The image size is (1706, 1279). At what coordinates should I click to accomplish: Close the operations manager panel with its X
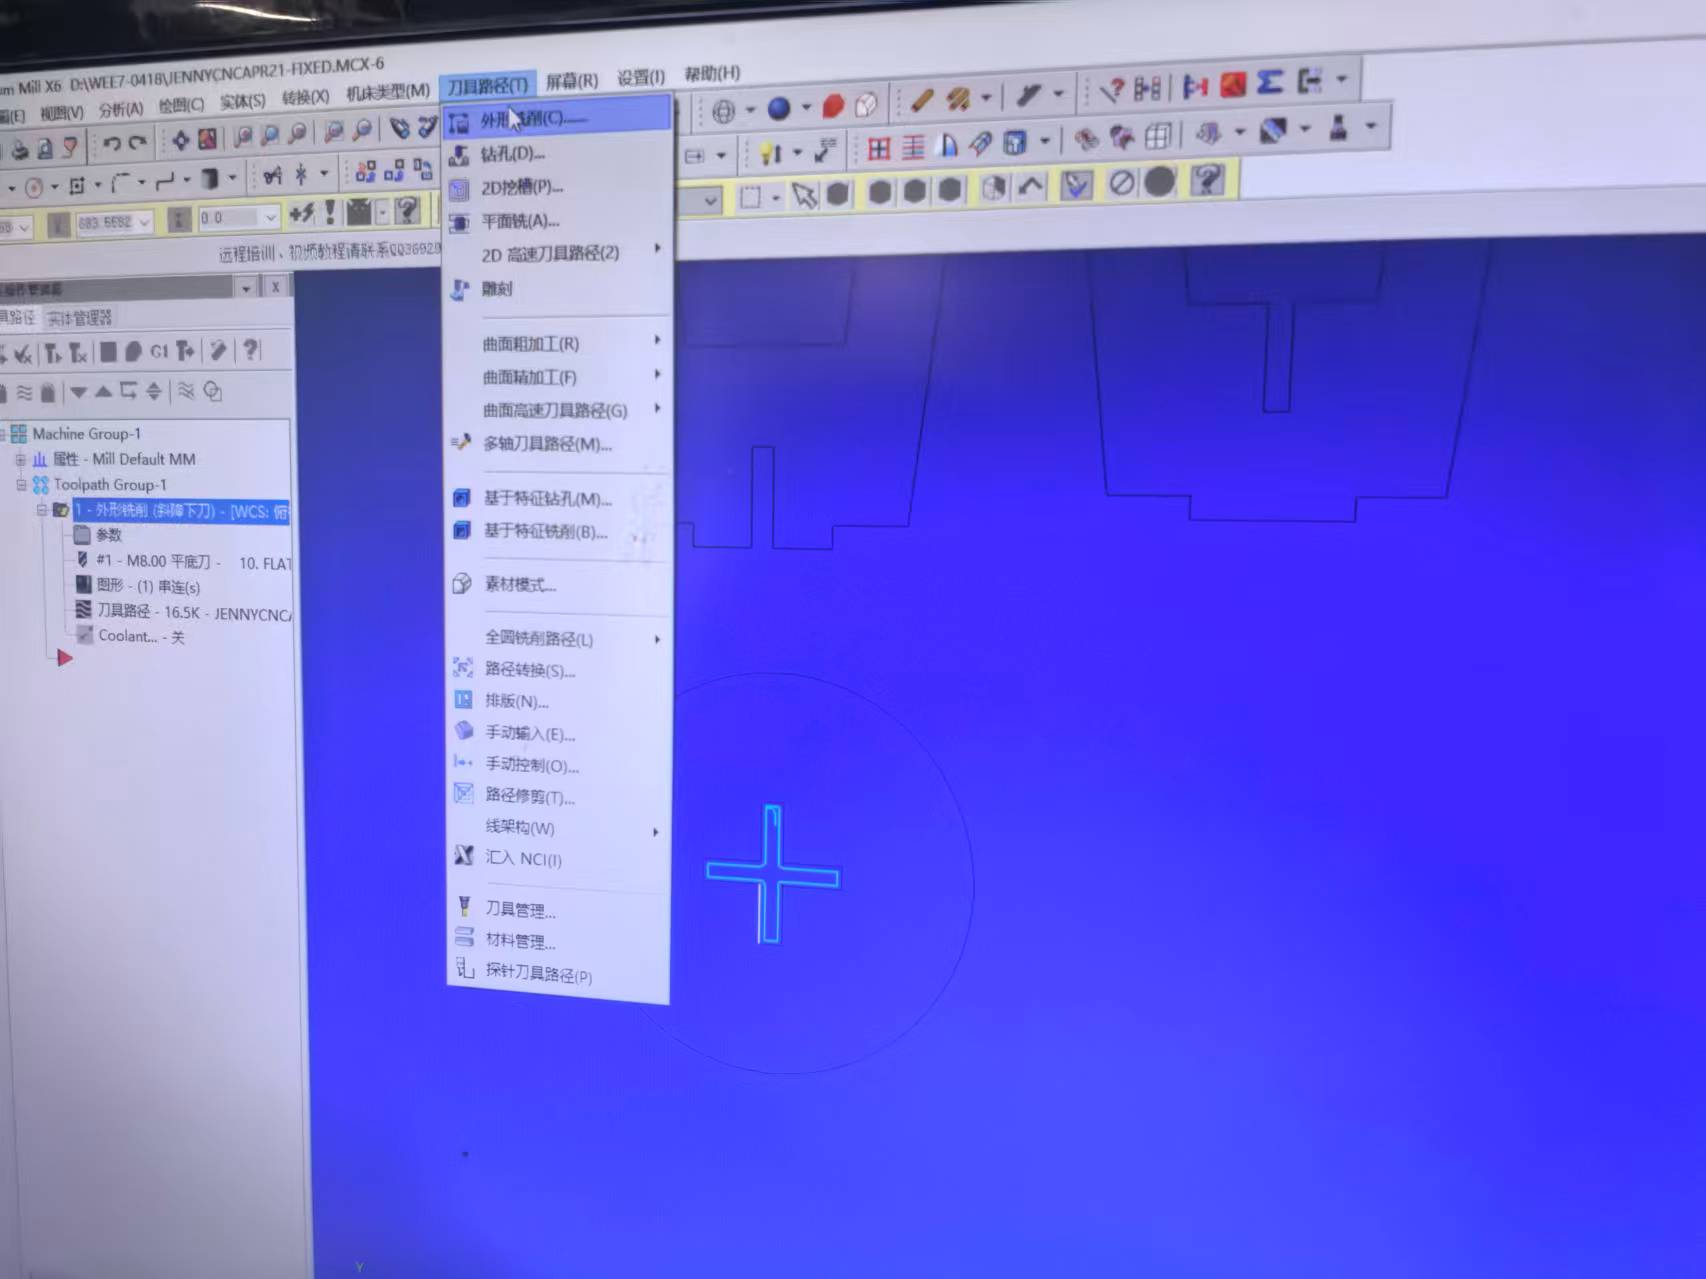click(276, 287)
